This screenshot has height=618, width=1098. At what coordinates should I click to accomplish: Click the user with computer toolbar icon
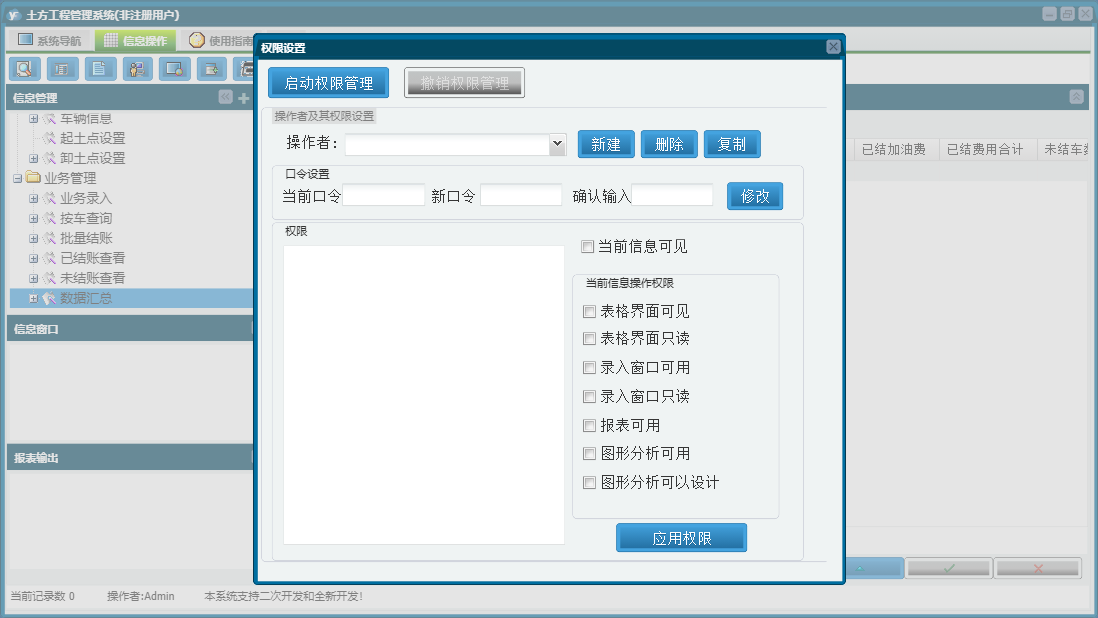click(137, 69)
